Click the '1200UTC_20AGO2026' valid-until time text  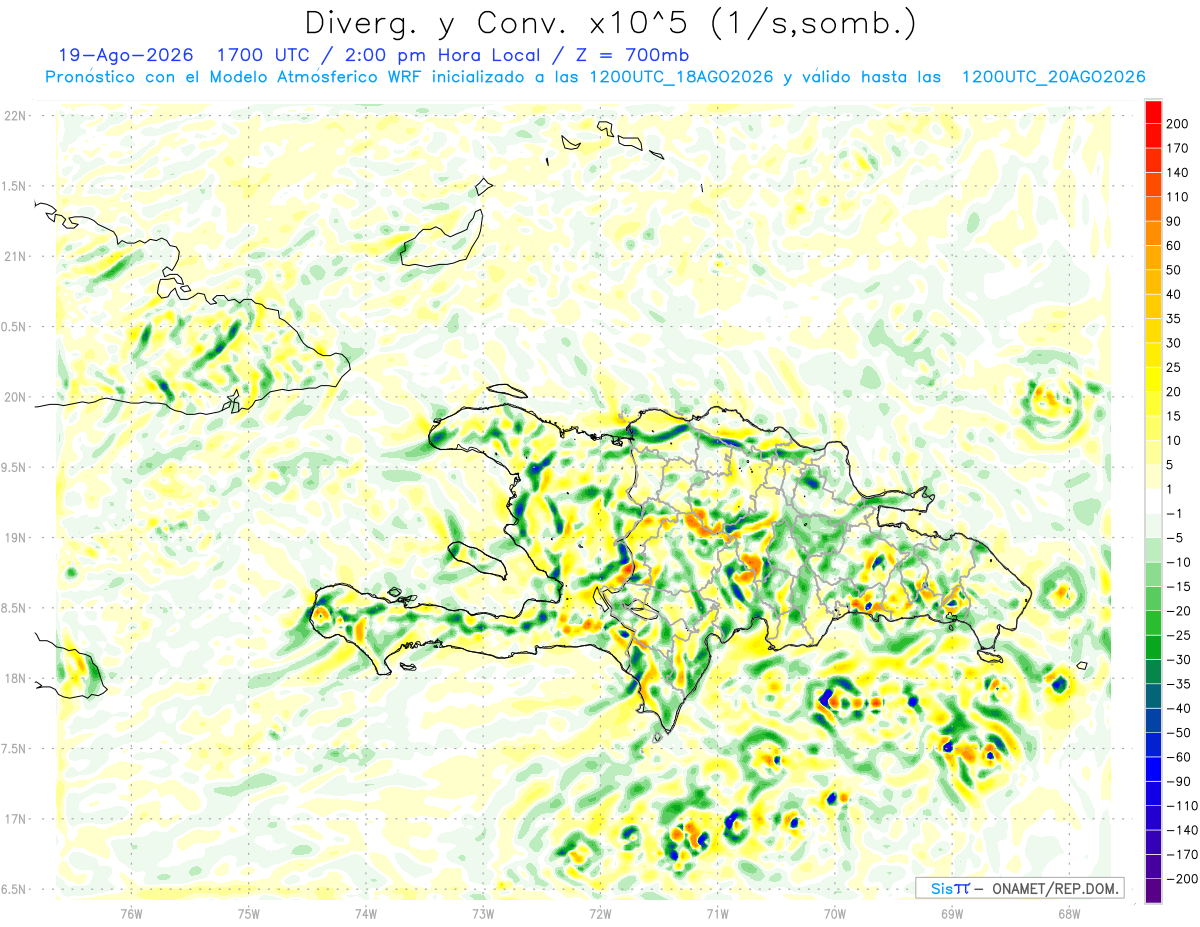(1053, 77)
